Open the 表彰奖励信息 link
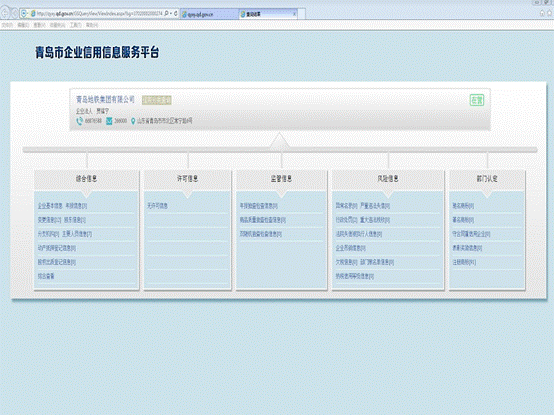The image size is (554, 415). coord(467,248)
